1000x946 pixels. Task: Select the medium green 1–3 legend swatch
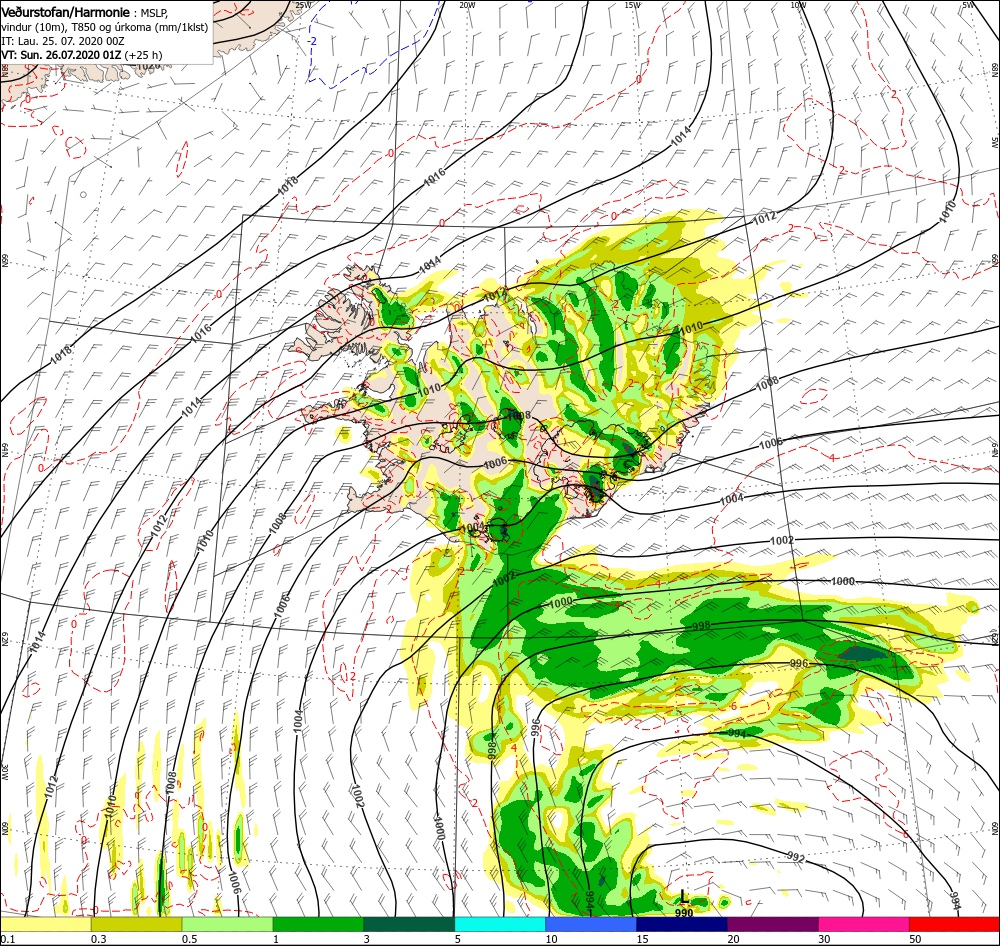318,924
